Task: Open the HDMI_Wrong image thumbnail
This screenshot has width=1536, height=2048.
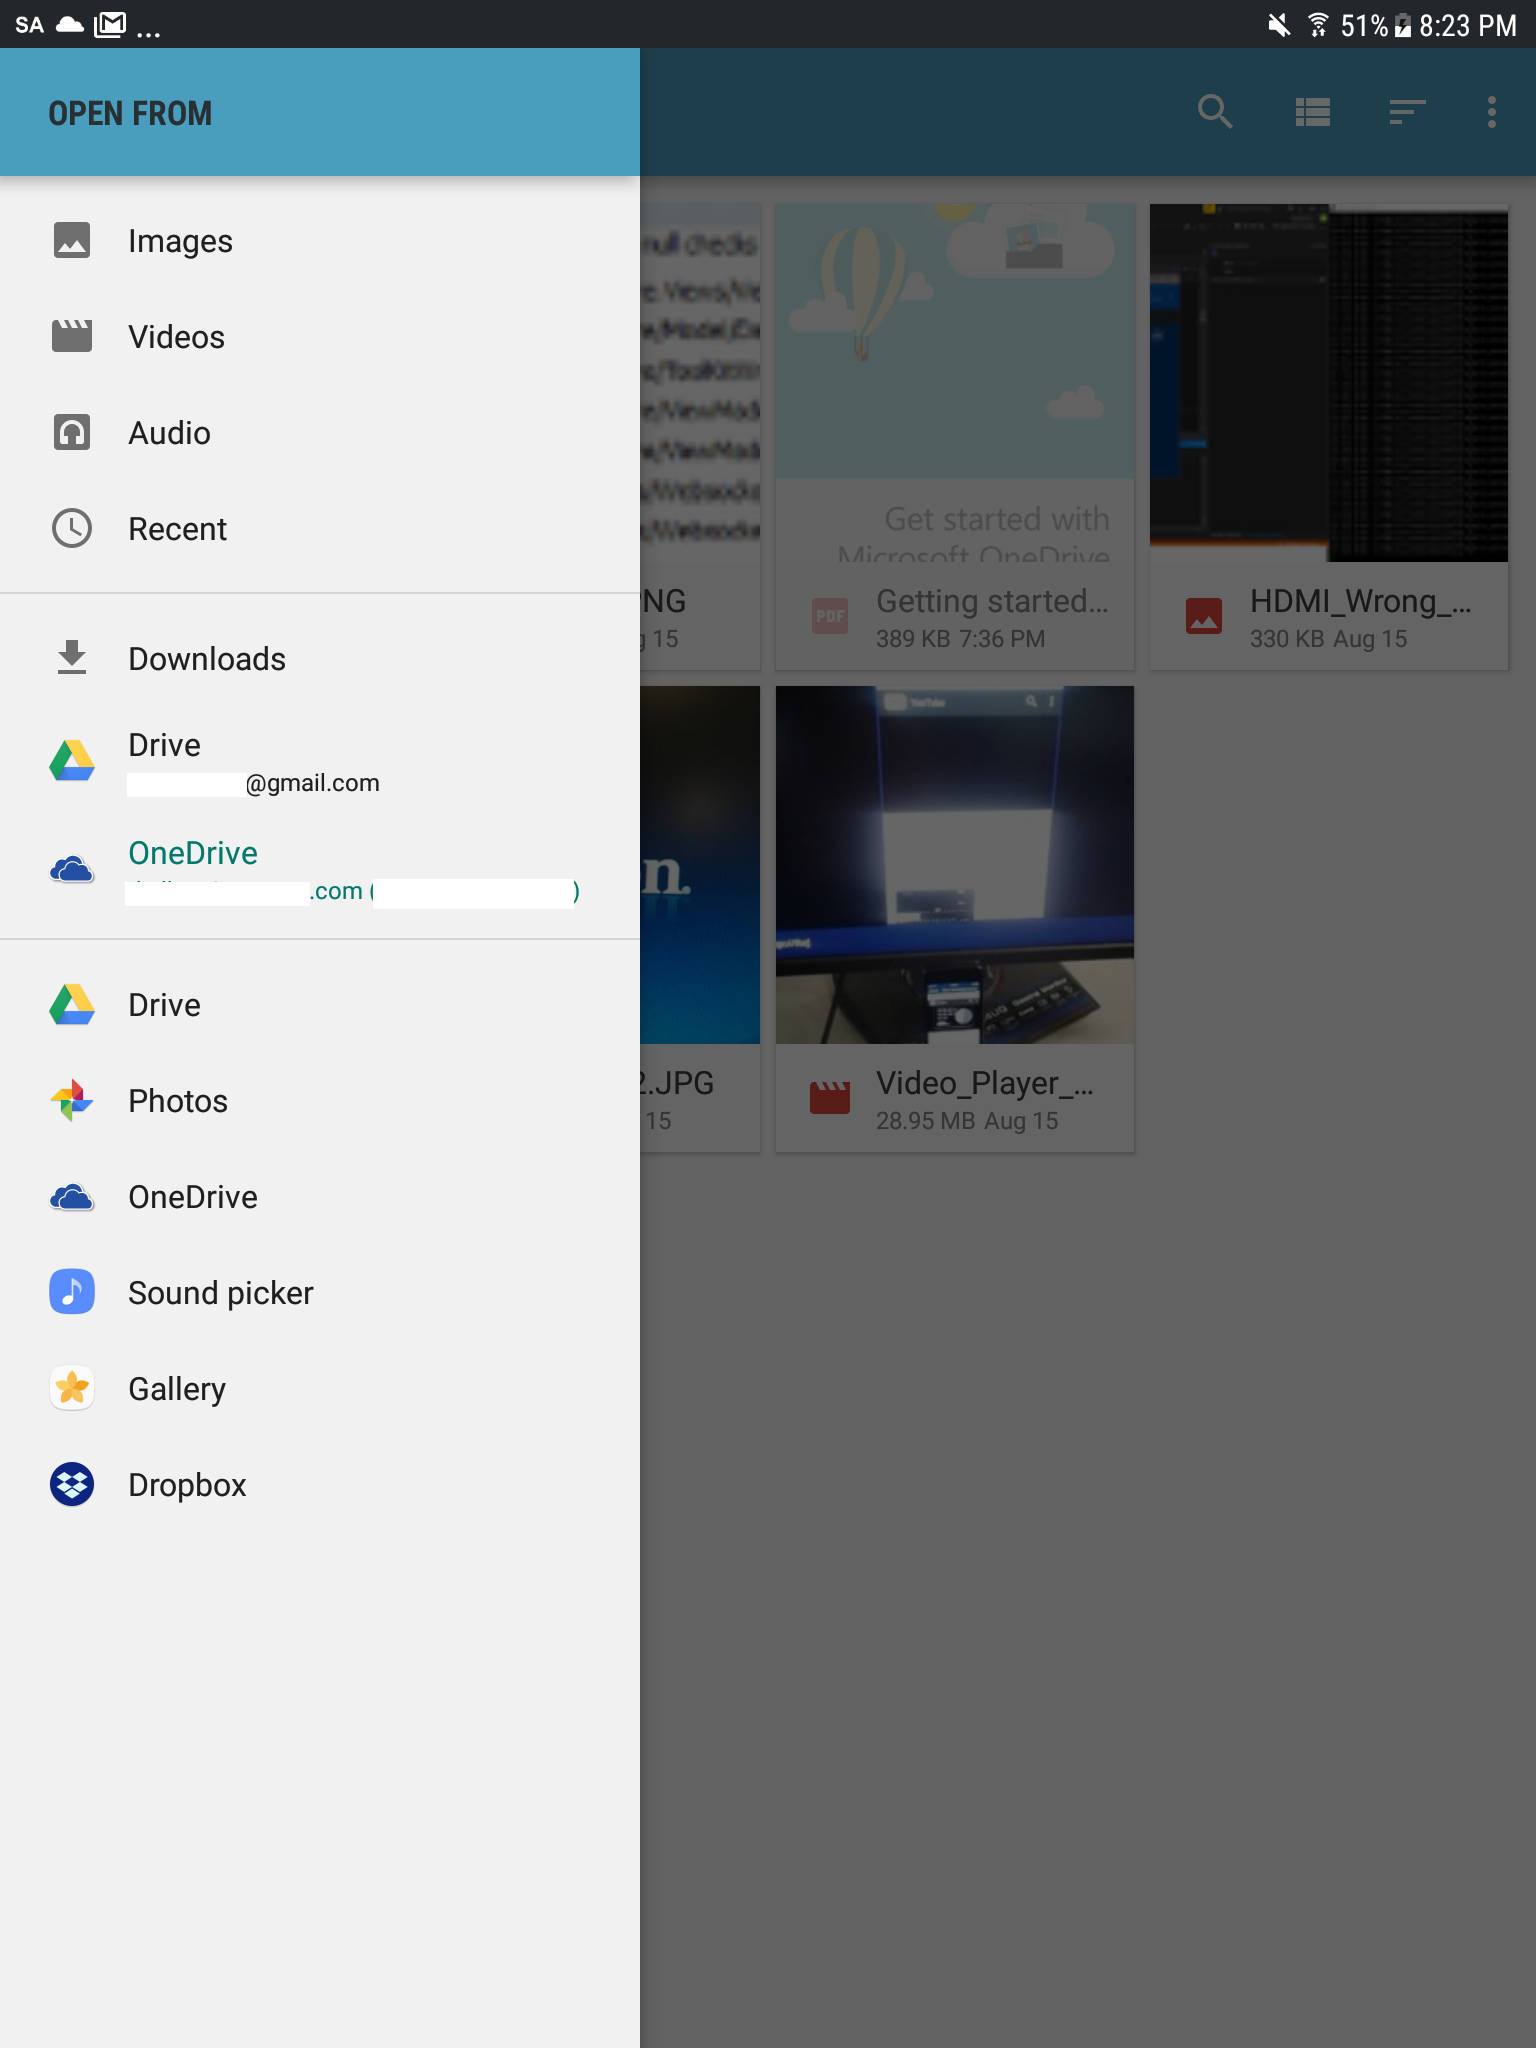Action: click(x=1328, y=384)
